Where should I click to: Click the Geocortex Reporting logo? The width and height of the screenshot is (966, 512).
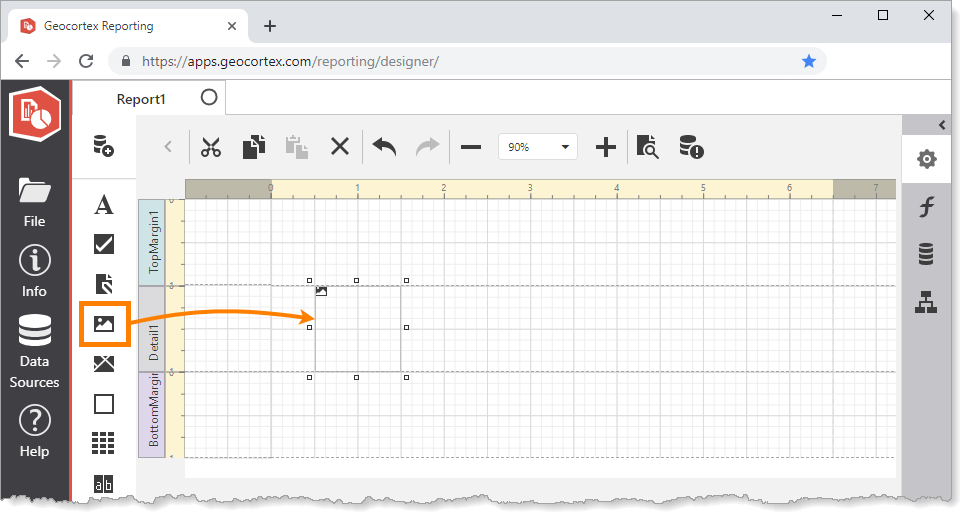[35, 114]
